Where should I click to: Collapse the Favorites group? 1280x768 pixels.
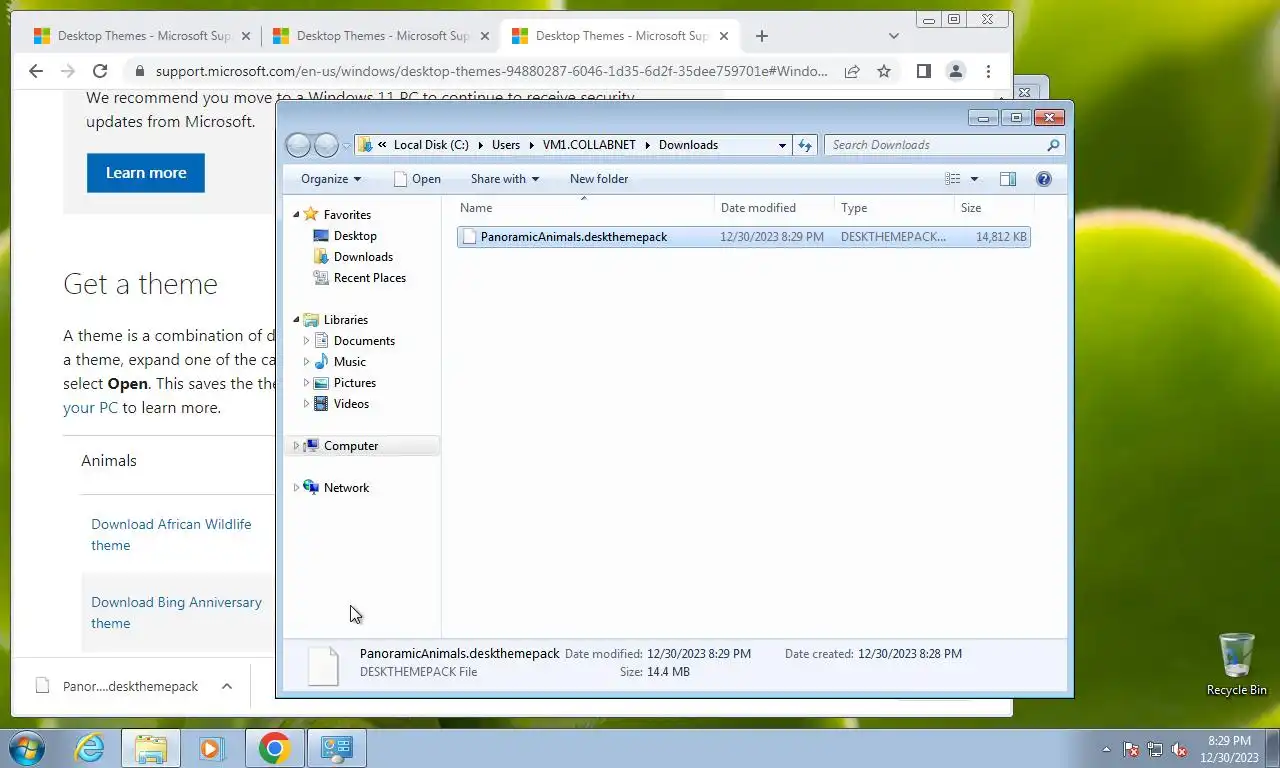click(296, 215)
